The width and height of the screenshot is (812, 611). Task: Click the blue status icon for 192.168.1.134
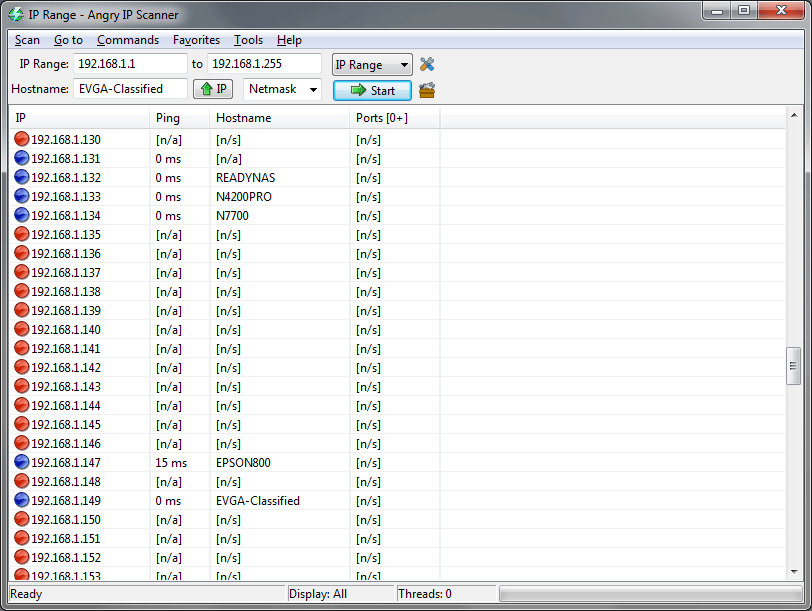pyautogui.click(x=22, y=215)
